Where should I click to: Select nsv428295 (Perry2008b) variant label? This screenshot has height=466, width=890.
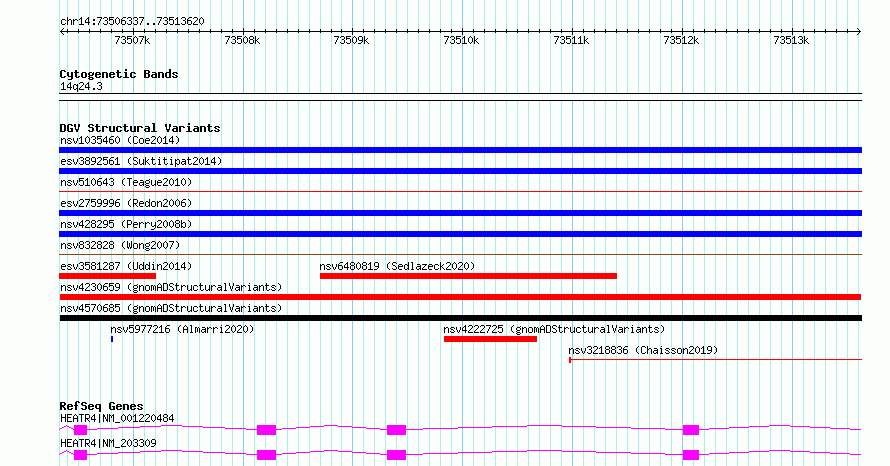pyautogui.click(x=126, y=224)
